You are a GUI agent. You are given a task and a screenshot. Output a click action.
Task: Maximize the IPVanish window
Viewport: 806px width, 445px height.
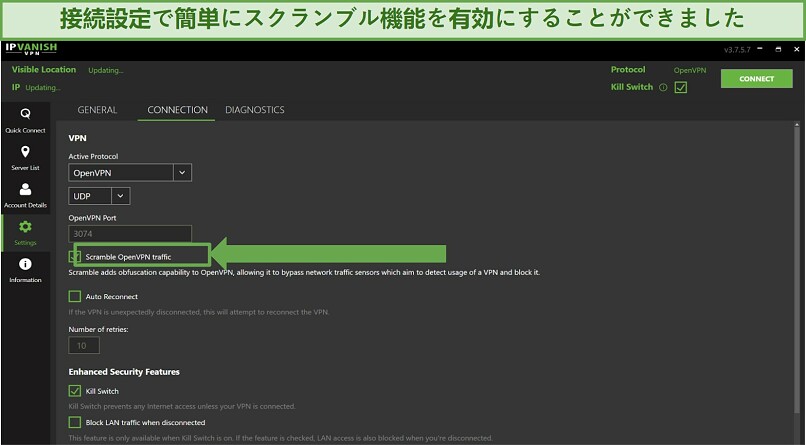point(778,49)
